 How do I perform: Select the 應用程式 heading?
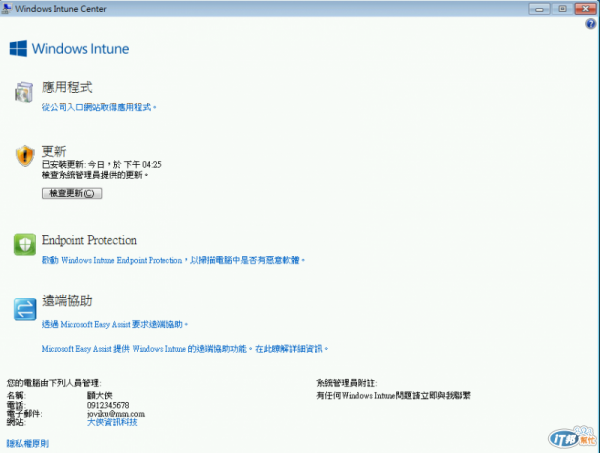67,87
